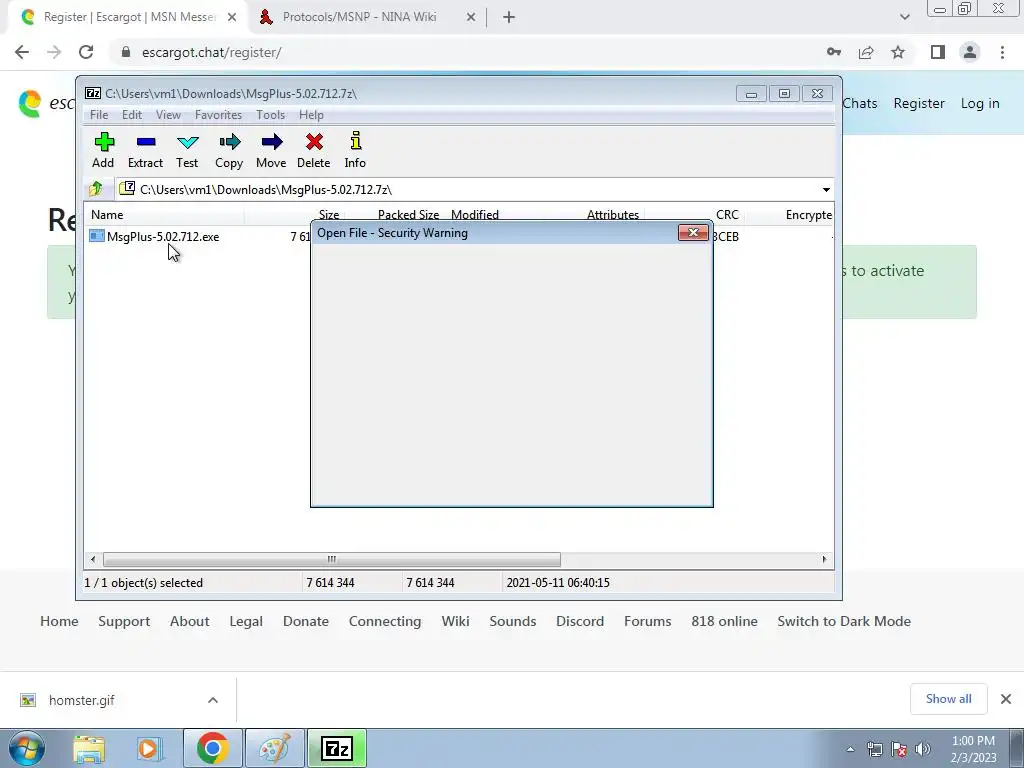1024x768 pixels.
Task: Click the horizontal scrollbar thumb
Action: [332, 559]
